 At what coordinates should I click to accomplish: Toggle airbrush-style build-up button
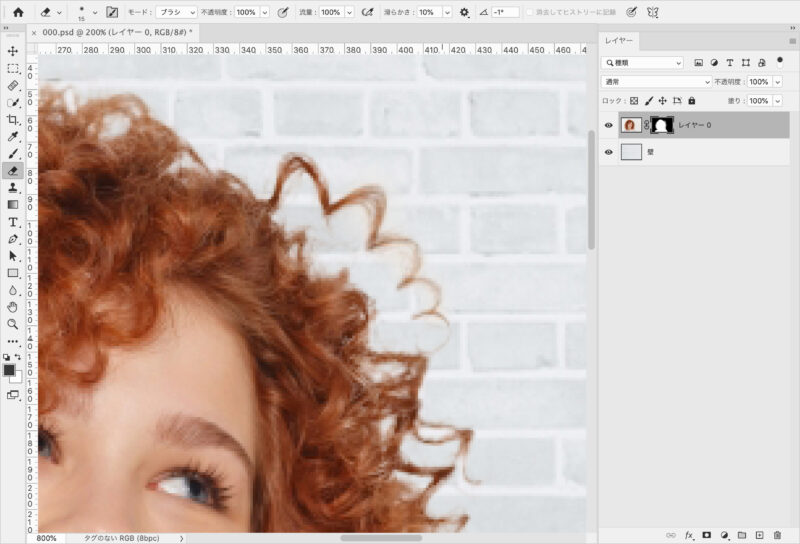(x=367, y=12)
